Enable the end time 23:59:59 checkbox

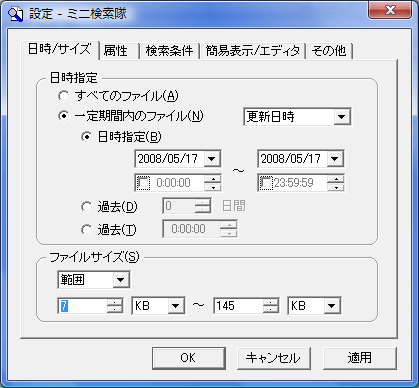click(266, 183)
